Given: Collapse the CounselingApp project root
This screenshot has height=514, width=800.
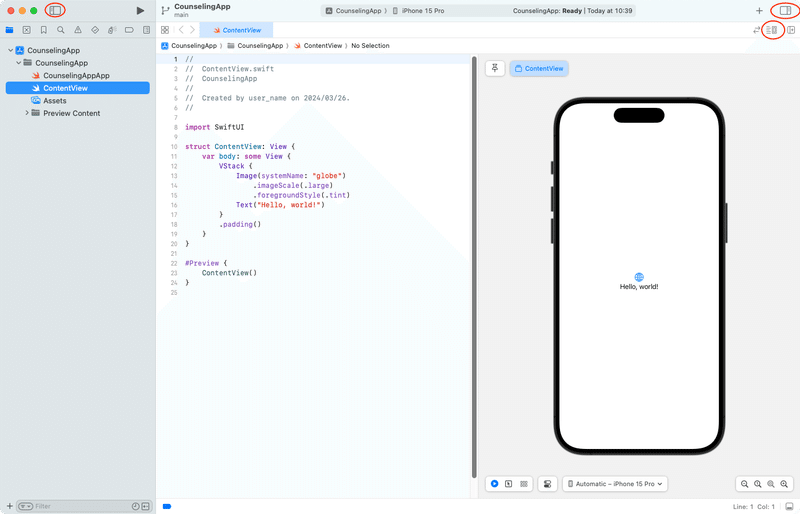Looking at the screenshot, I should tap(10, 50).
